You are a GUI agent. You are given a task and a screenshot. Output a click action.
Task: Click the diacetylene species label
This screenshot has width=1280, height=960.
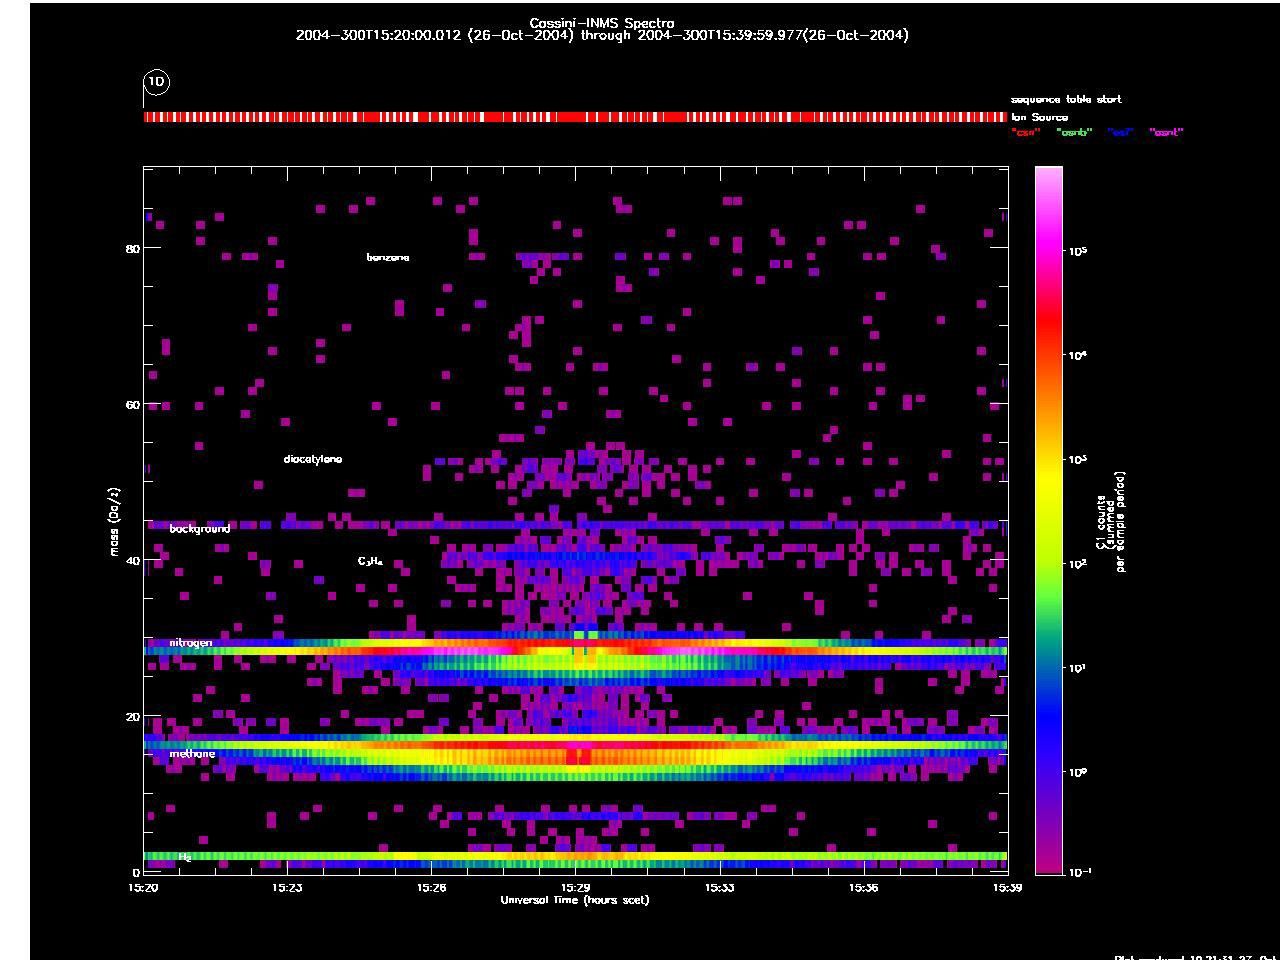coord(311,459)
